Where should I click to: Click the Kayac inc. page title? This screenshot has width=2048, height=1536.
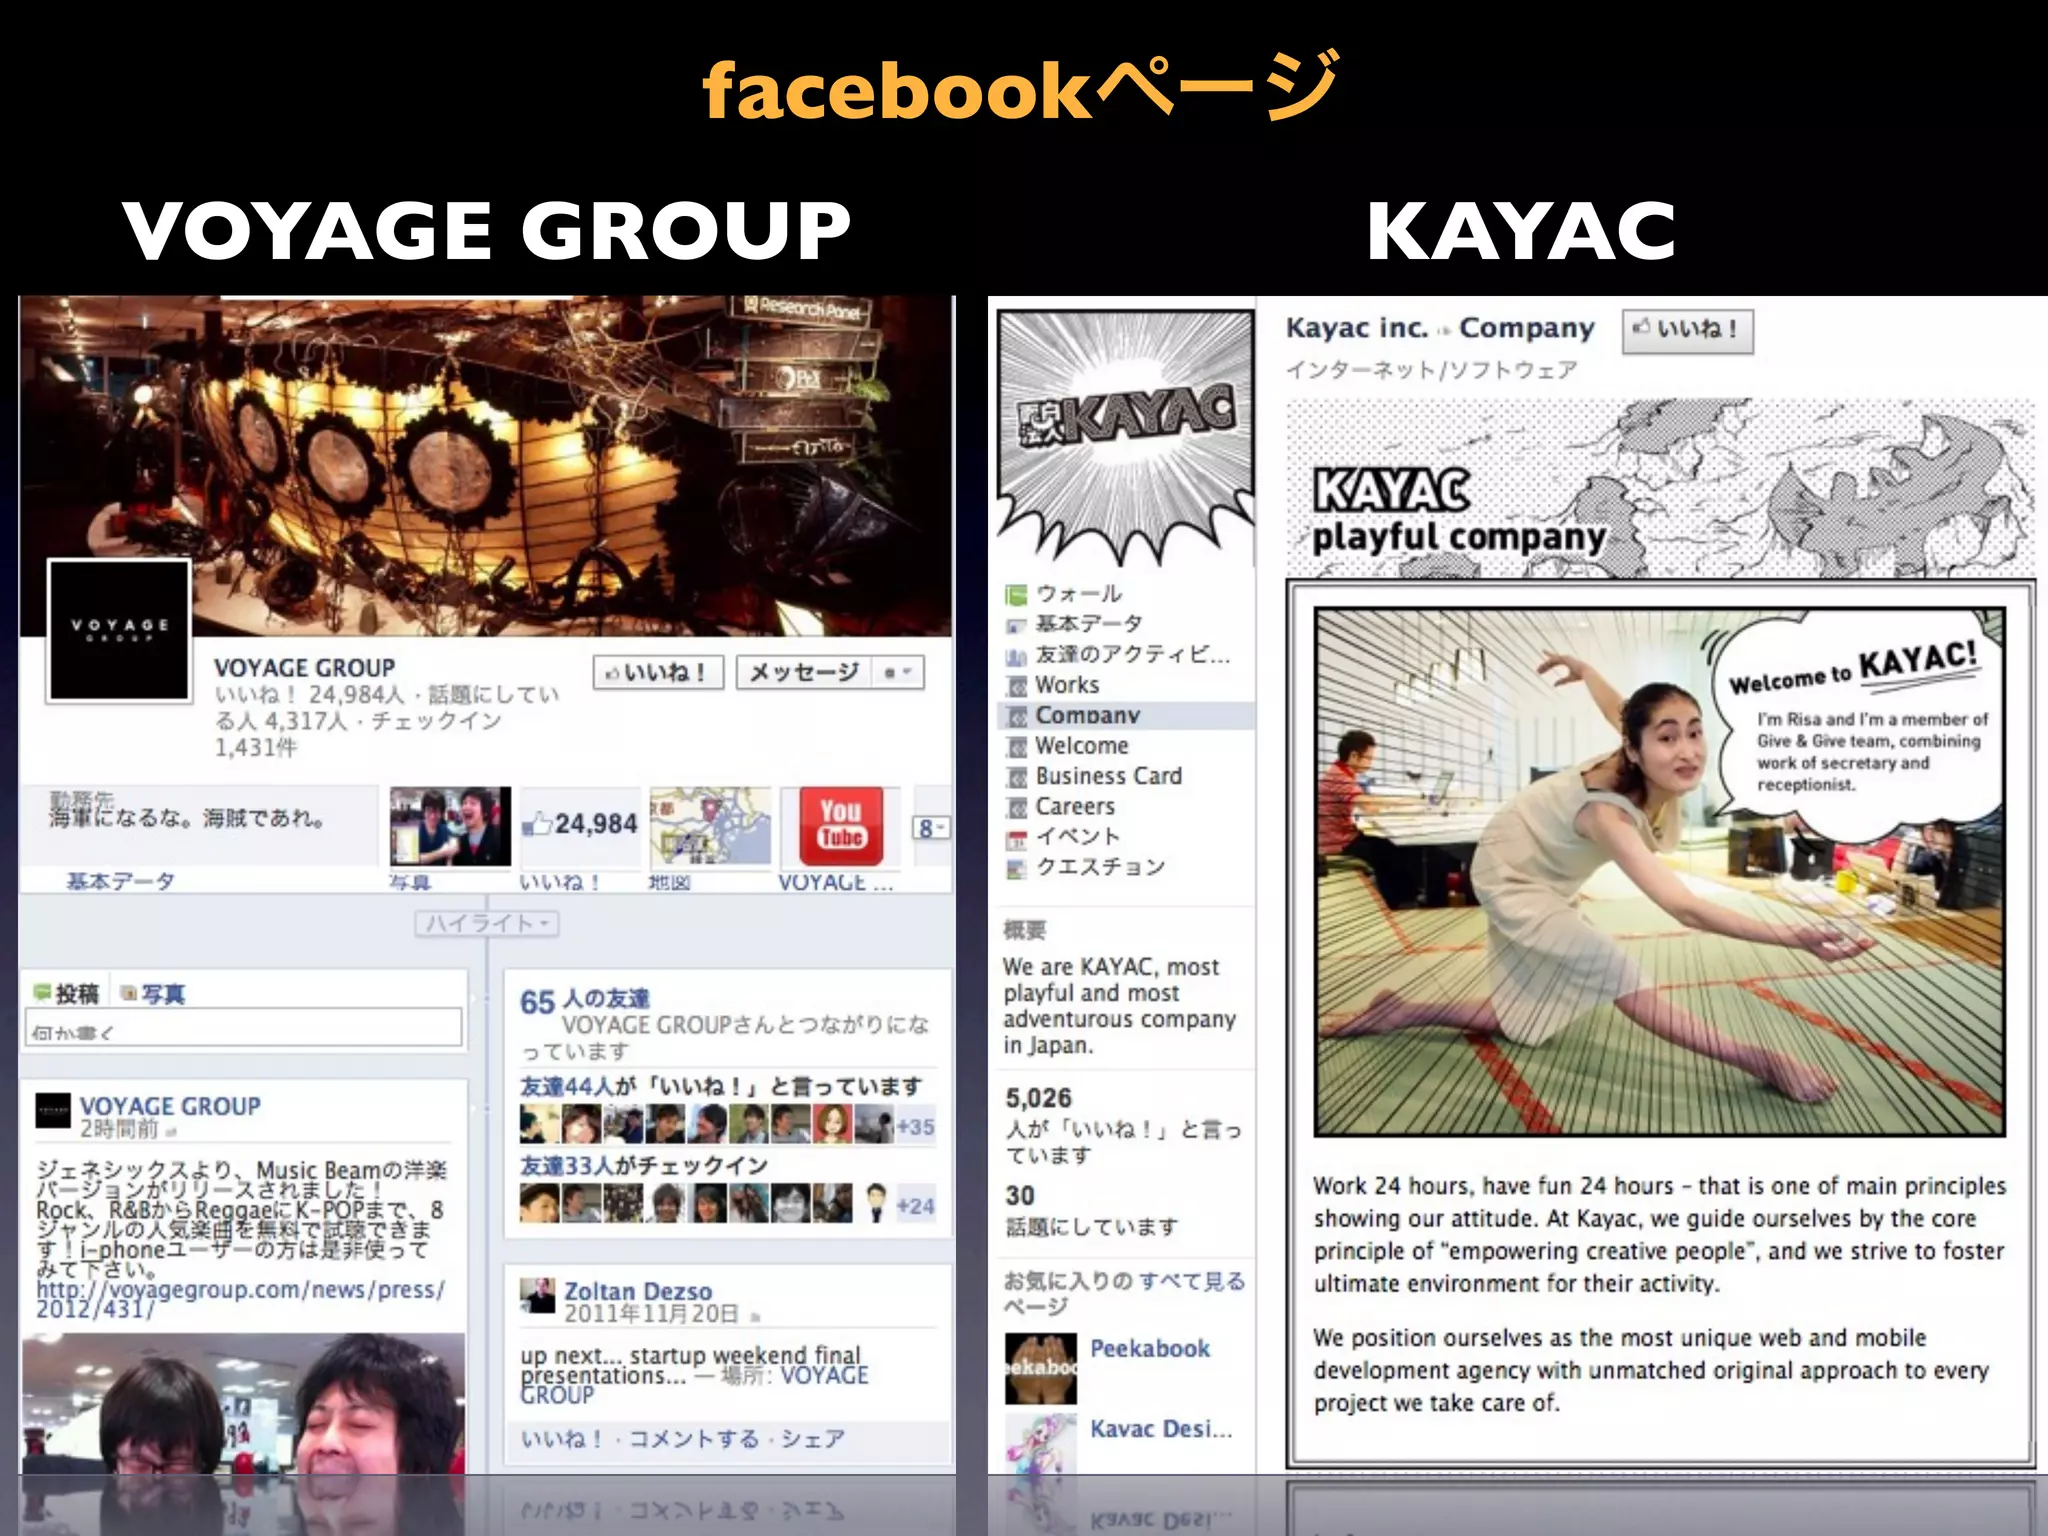tap(1357, 328)
